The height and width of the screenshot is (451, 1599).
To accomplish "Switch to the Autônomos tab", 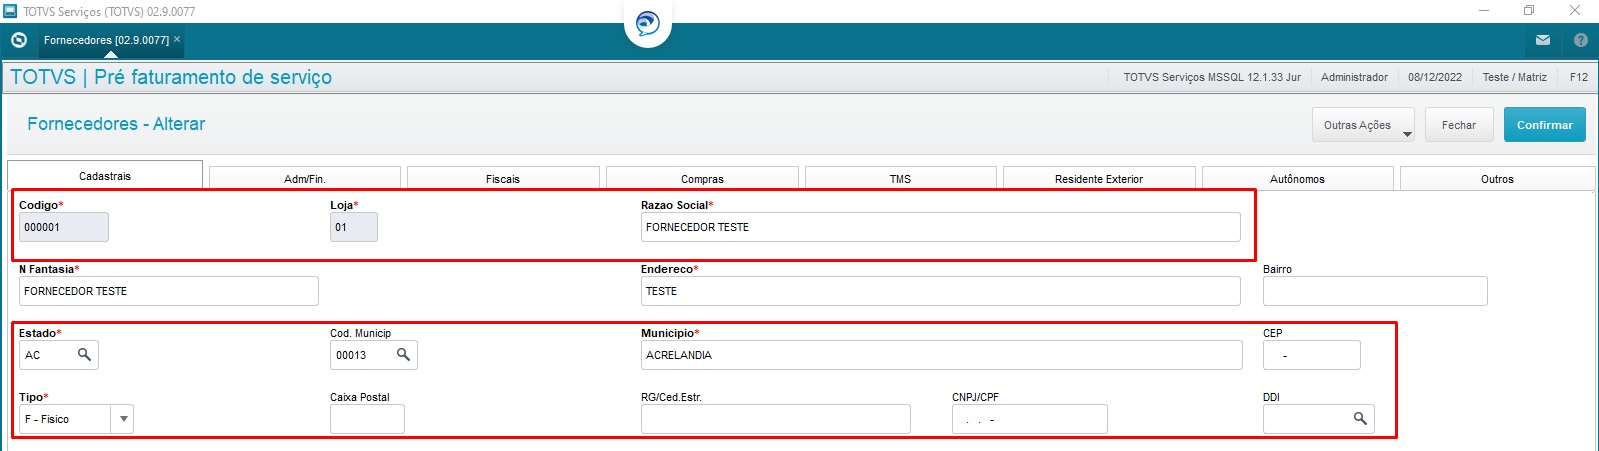I will [x=1297, y=179].
